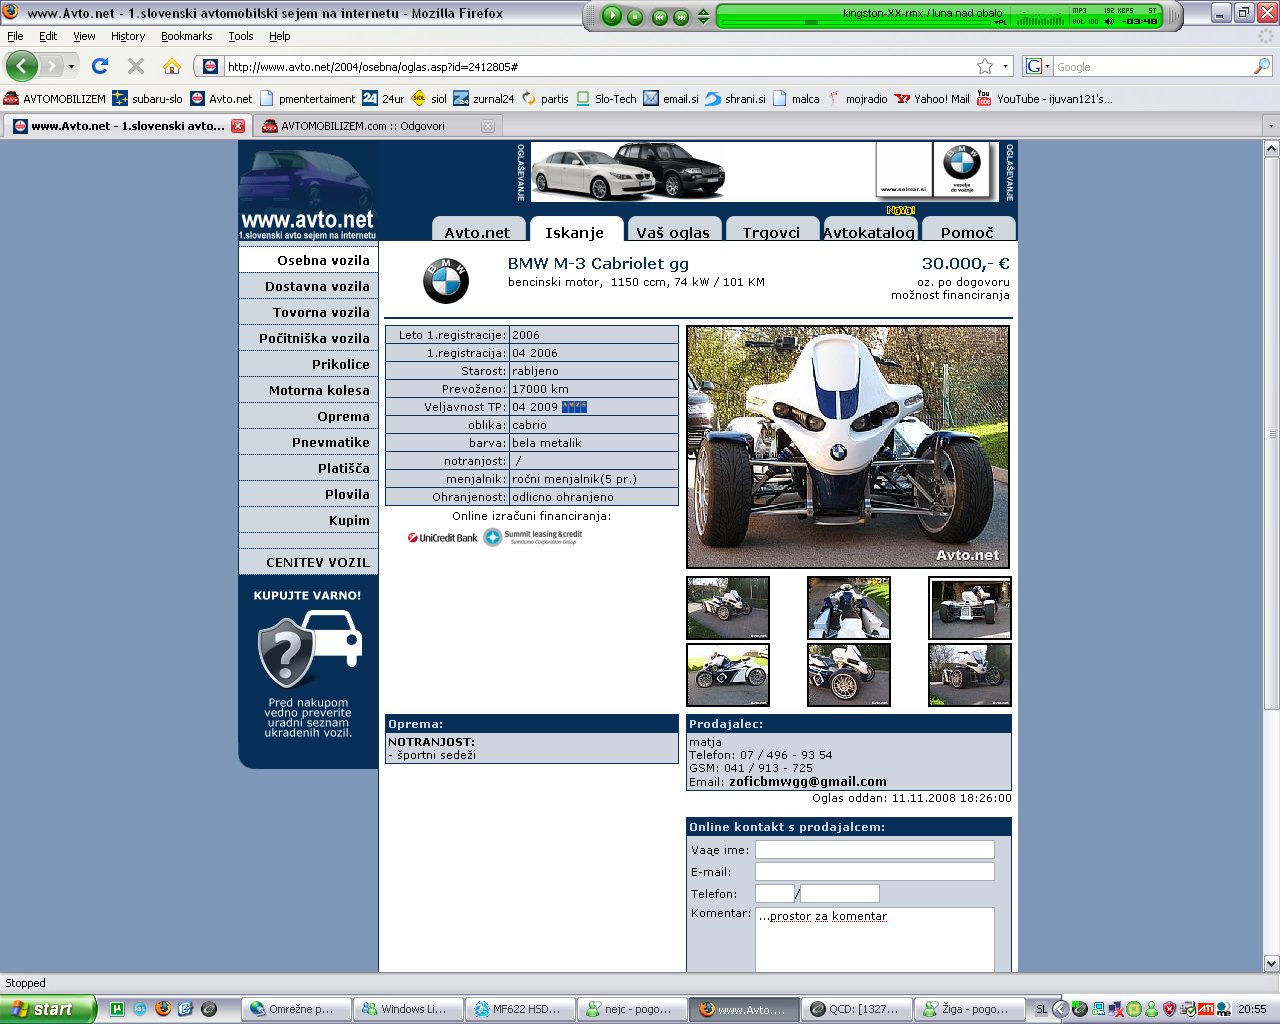Screen dimensions: 1280x1024
Task: Open the siol bookmark
Action: click(429, 99)
